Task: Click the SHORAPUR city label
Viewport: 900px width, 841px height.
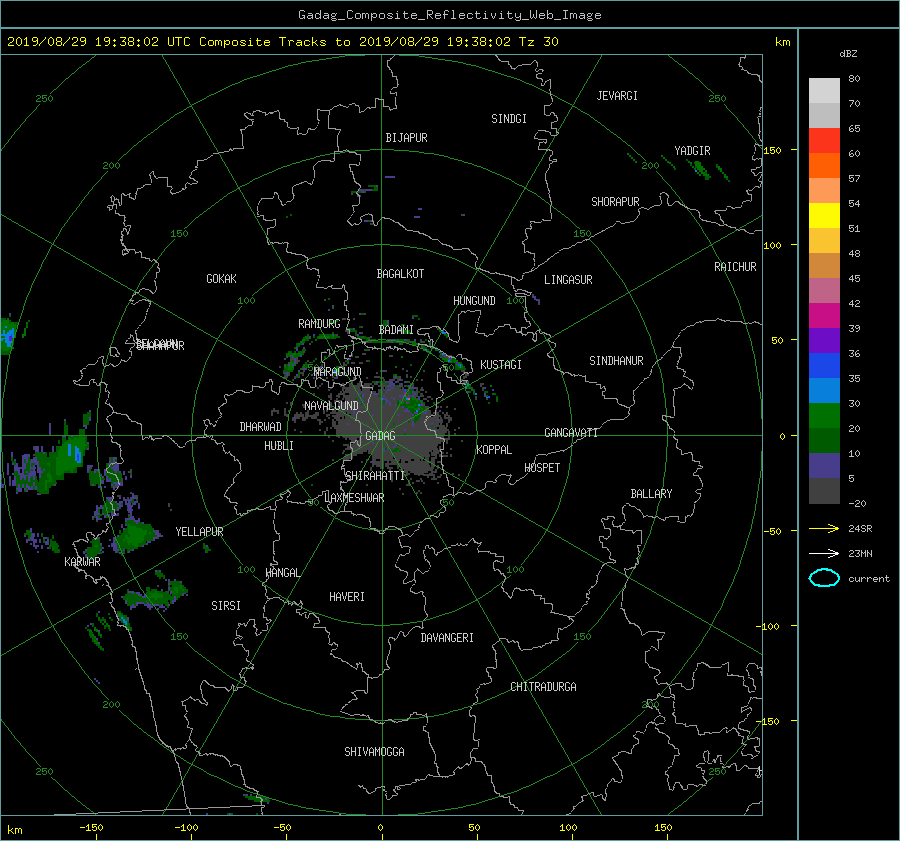Action: click(615, 202)
